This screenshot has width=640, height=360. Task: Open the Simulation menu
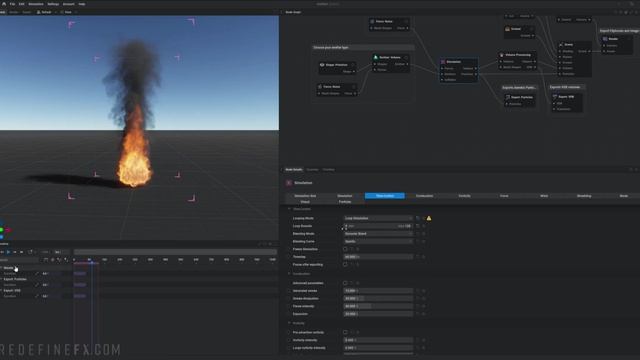(36, 4)
